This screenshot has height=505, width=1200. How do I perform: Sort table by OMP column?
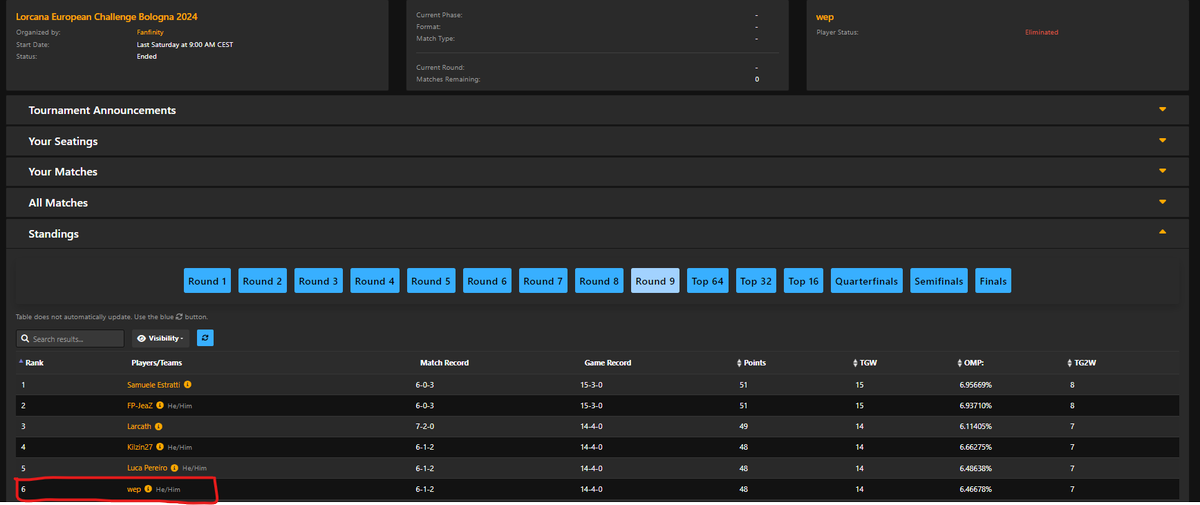click(972, 362)
